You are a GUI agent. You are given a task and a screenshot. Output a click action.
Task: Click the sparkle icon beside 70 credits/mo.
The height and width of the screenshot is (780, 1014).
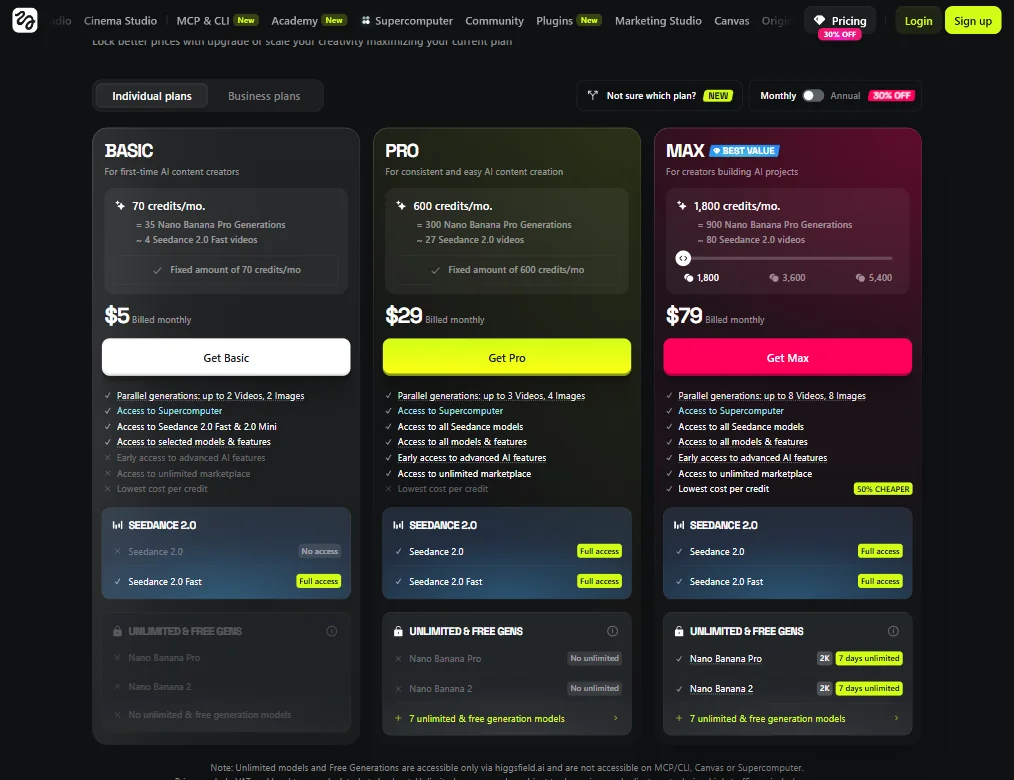[120, 206]
